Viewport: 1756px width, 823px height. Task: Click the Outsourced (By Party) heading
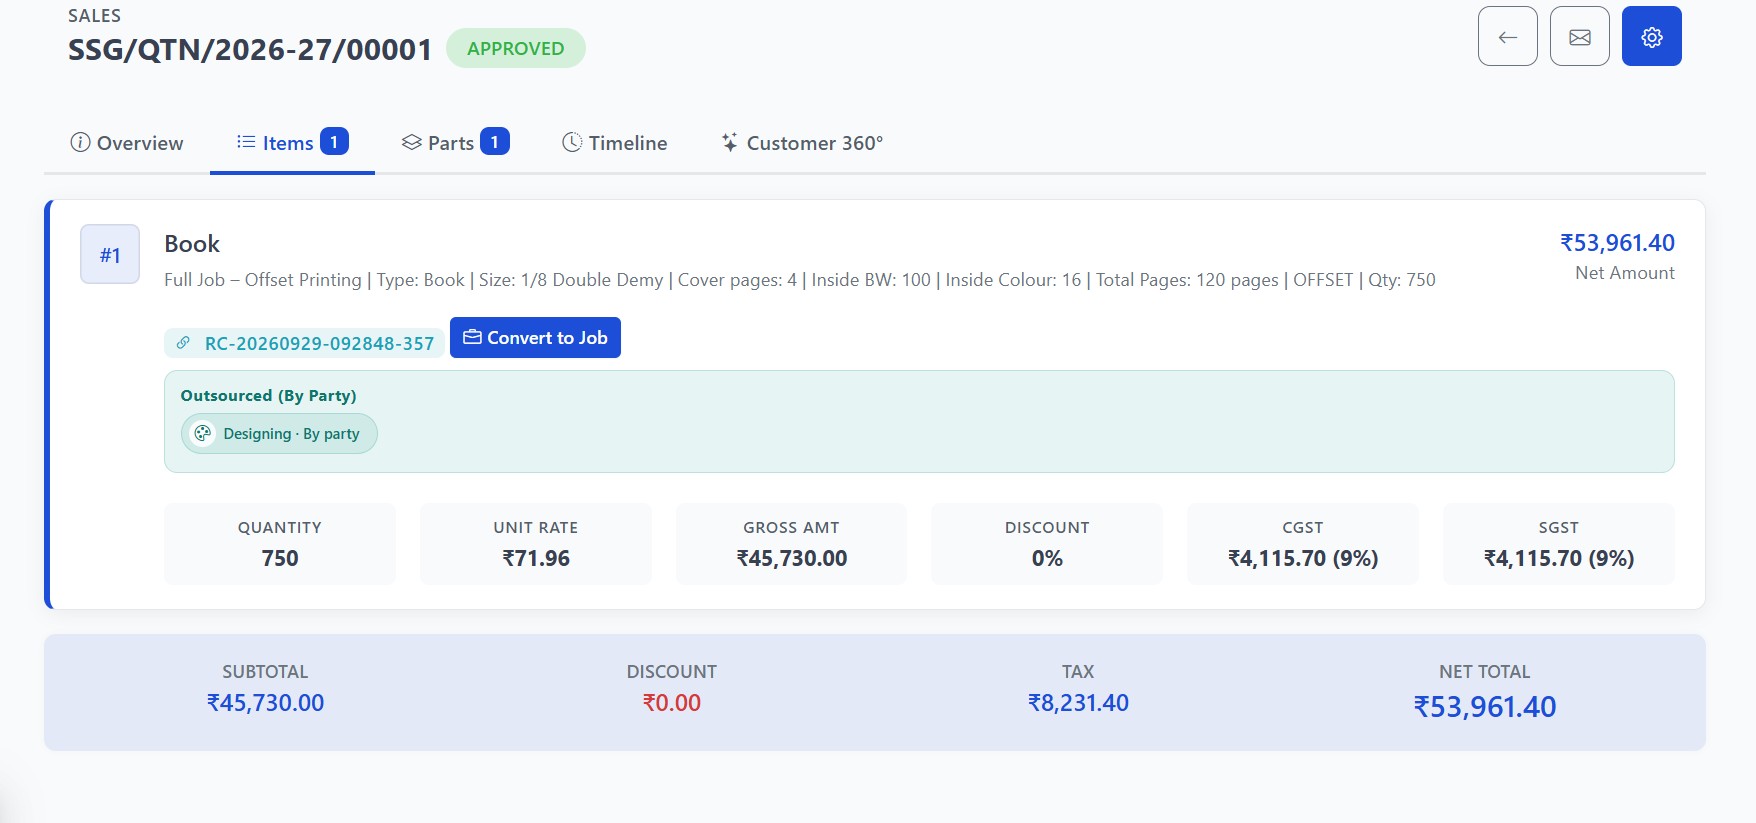point(268,396)
